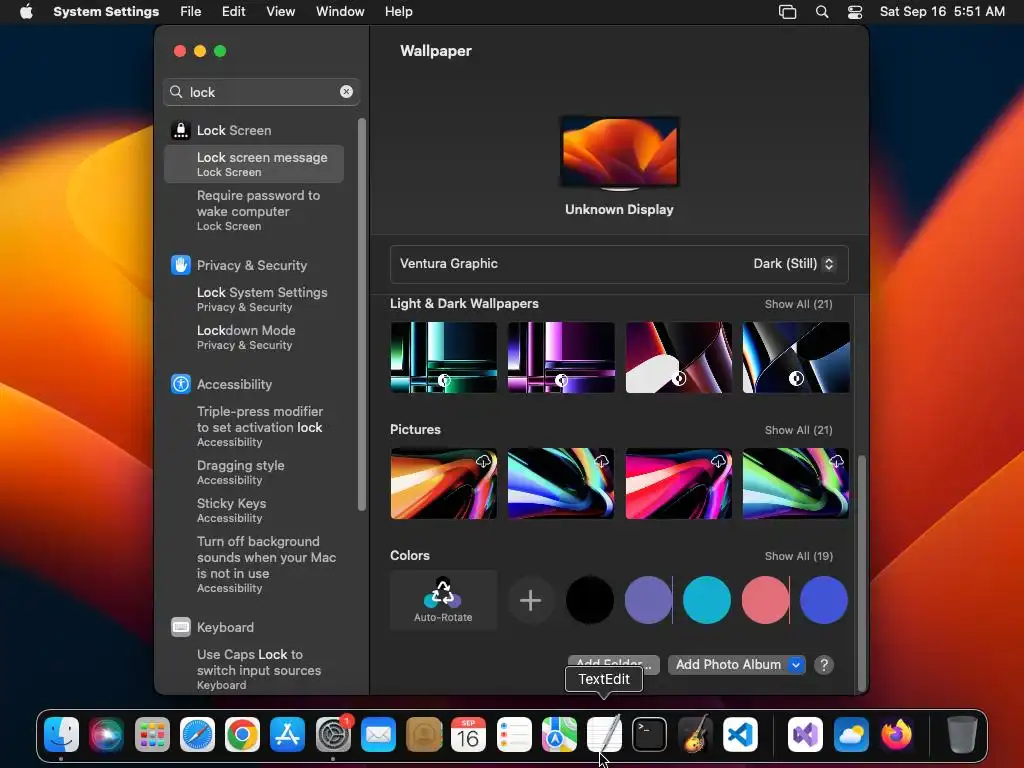
Task: Launch Visual Studio purple icon in Dock
Action: pyautogui.click(x=805, y=735)
